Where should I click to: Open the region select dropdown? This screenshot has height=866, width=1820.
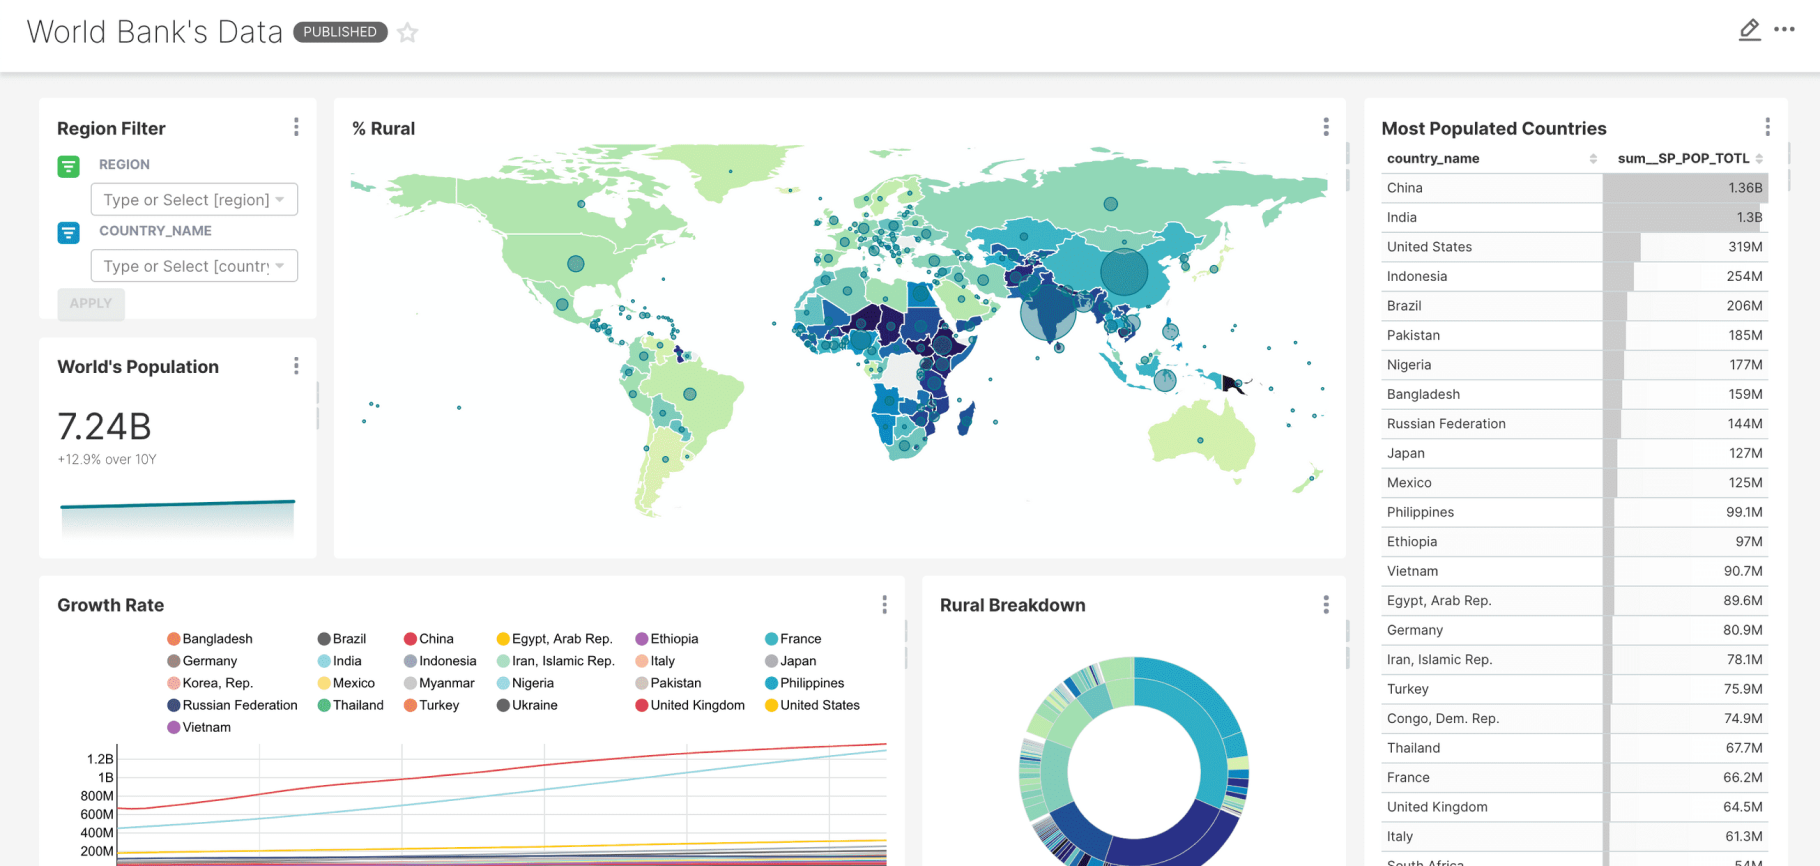194,200
